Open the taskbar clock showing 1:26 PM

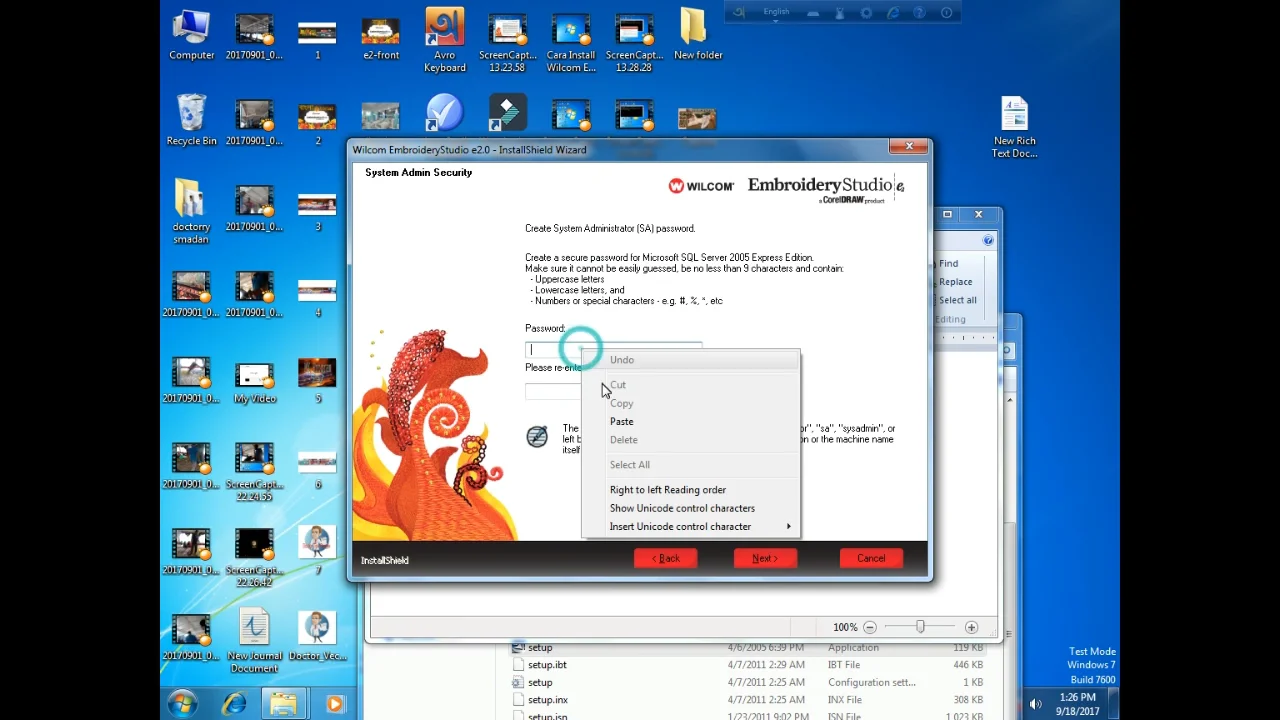(1080, 704)
